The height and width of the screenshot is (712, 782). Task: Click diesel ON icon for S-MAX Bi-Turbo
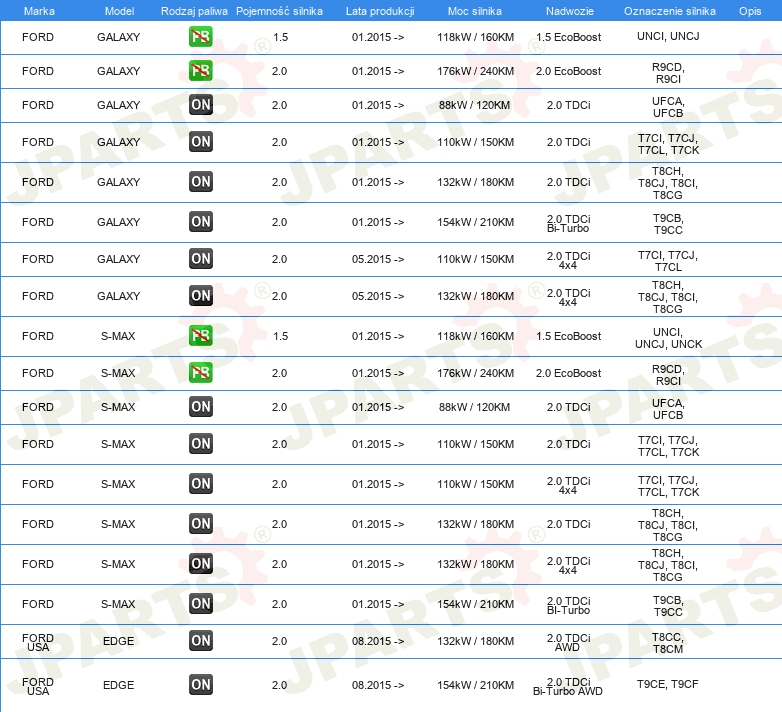[x=200, y=604]
